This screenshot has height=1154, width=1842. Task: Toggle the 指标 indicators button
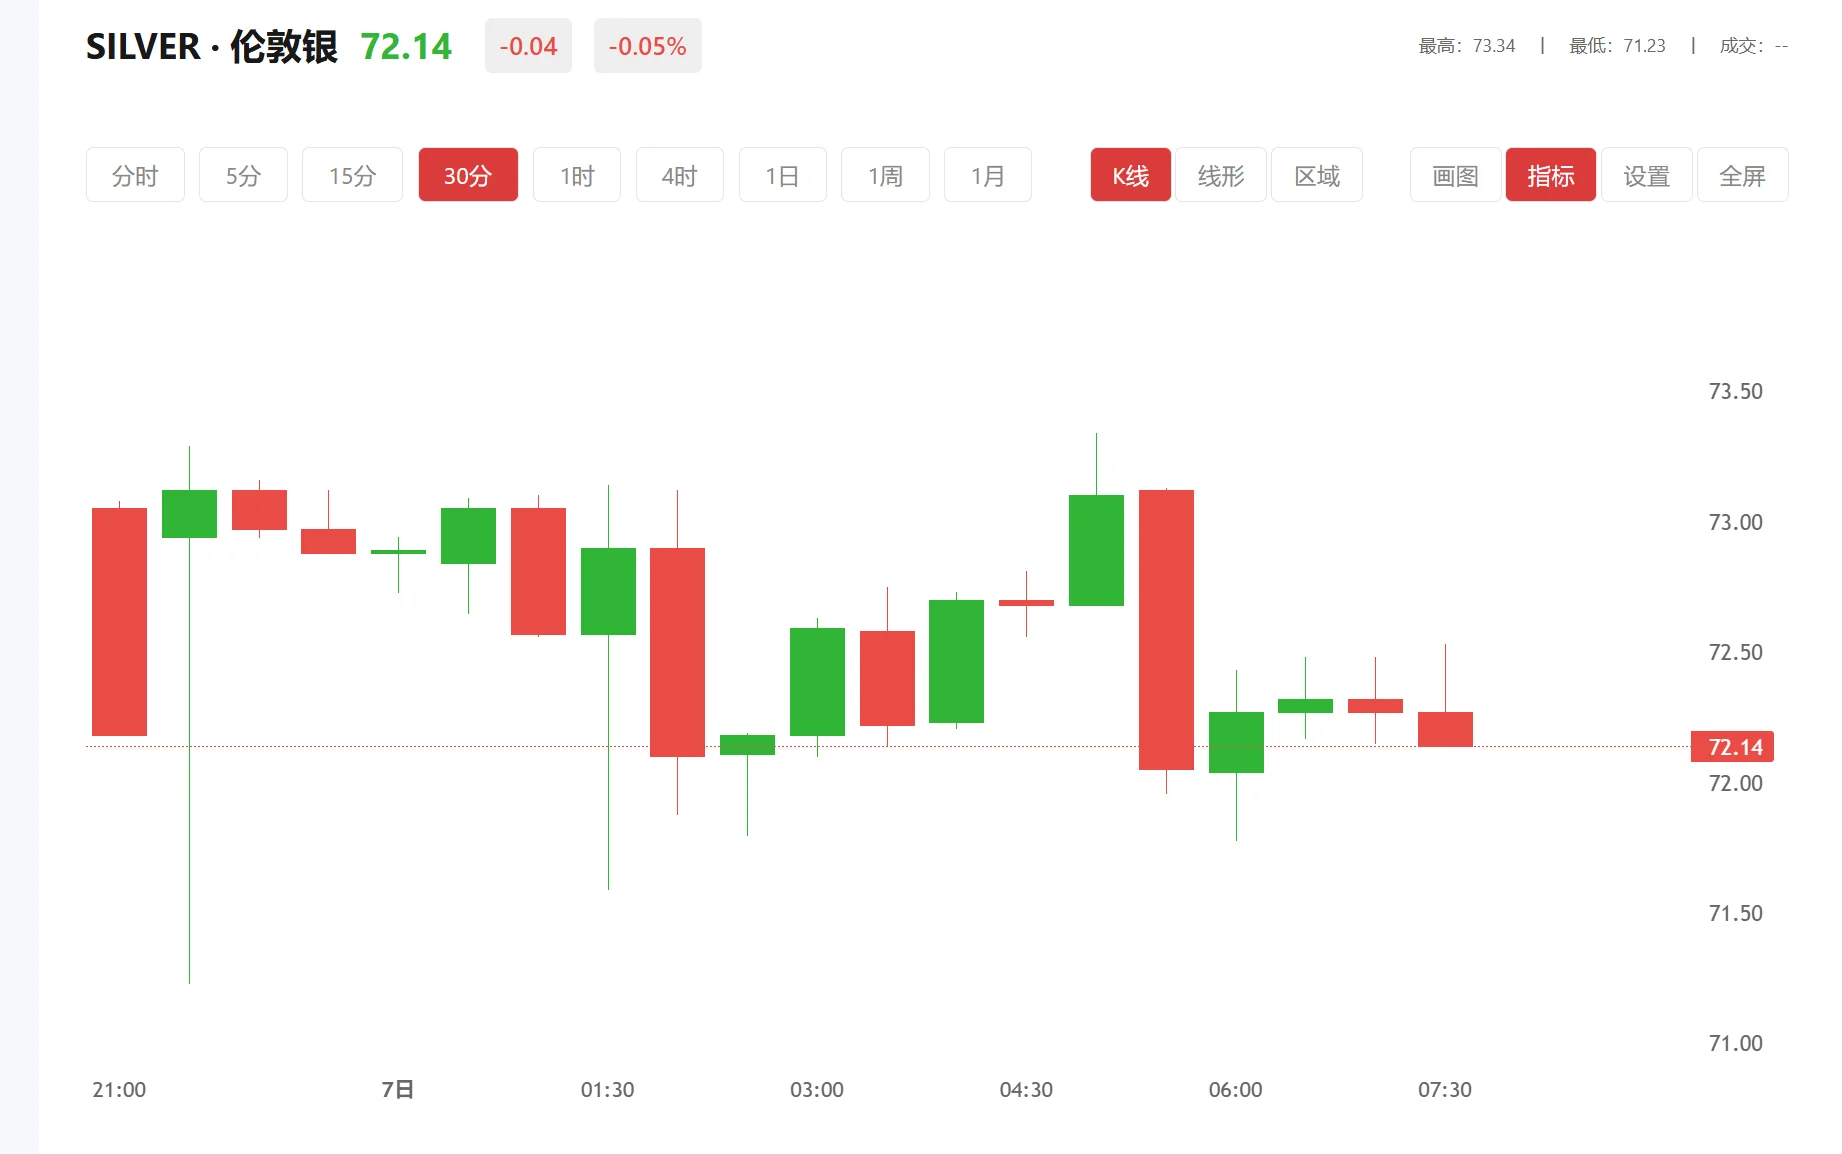pyautogui.click(x=1550, y=175)
